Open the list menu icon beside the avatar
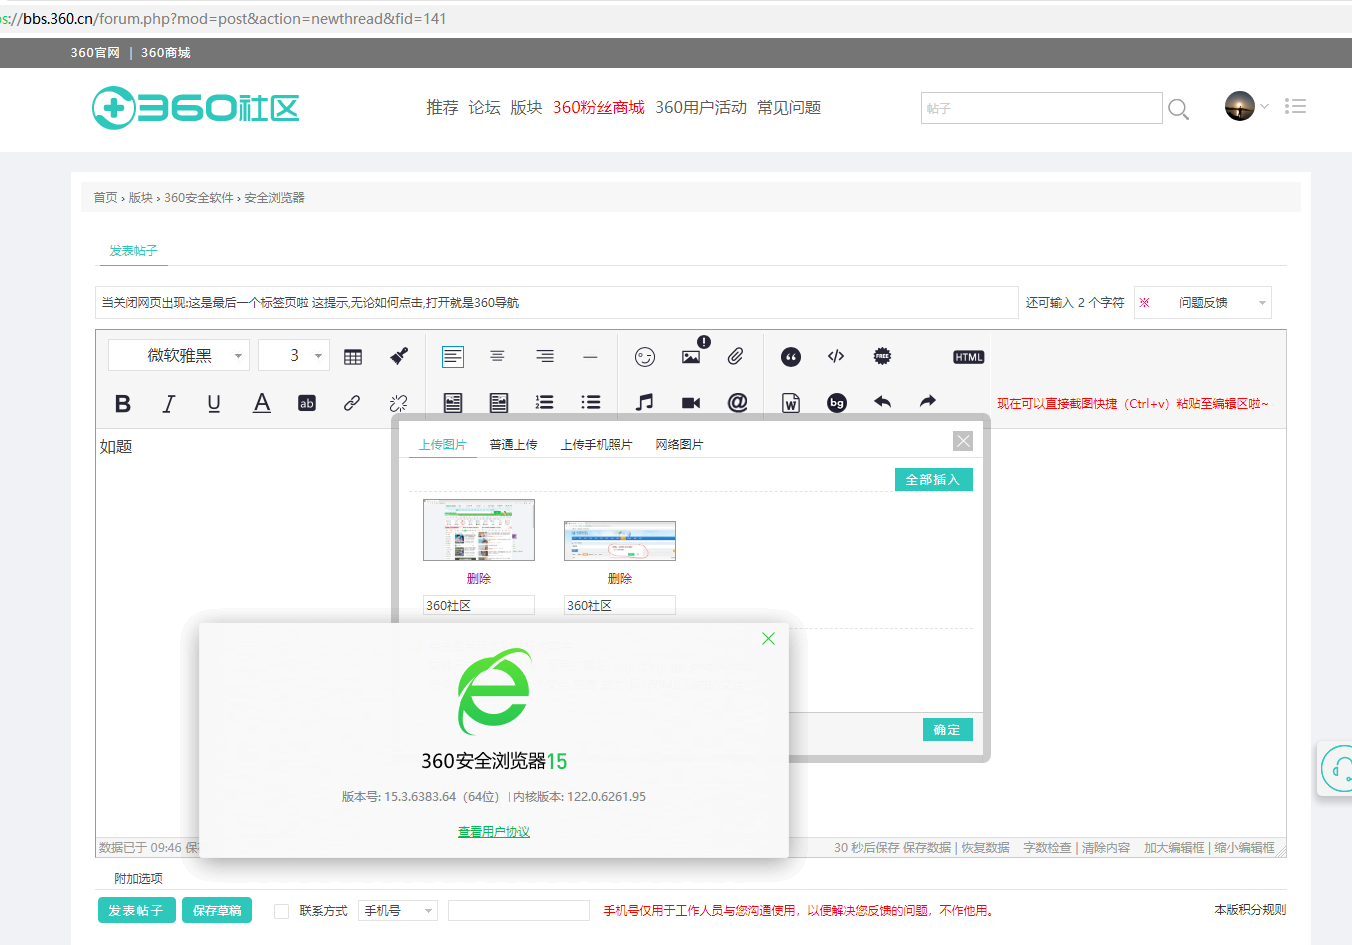1352x945 pixels. point(1296,106)
